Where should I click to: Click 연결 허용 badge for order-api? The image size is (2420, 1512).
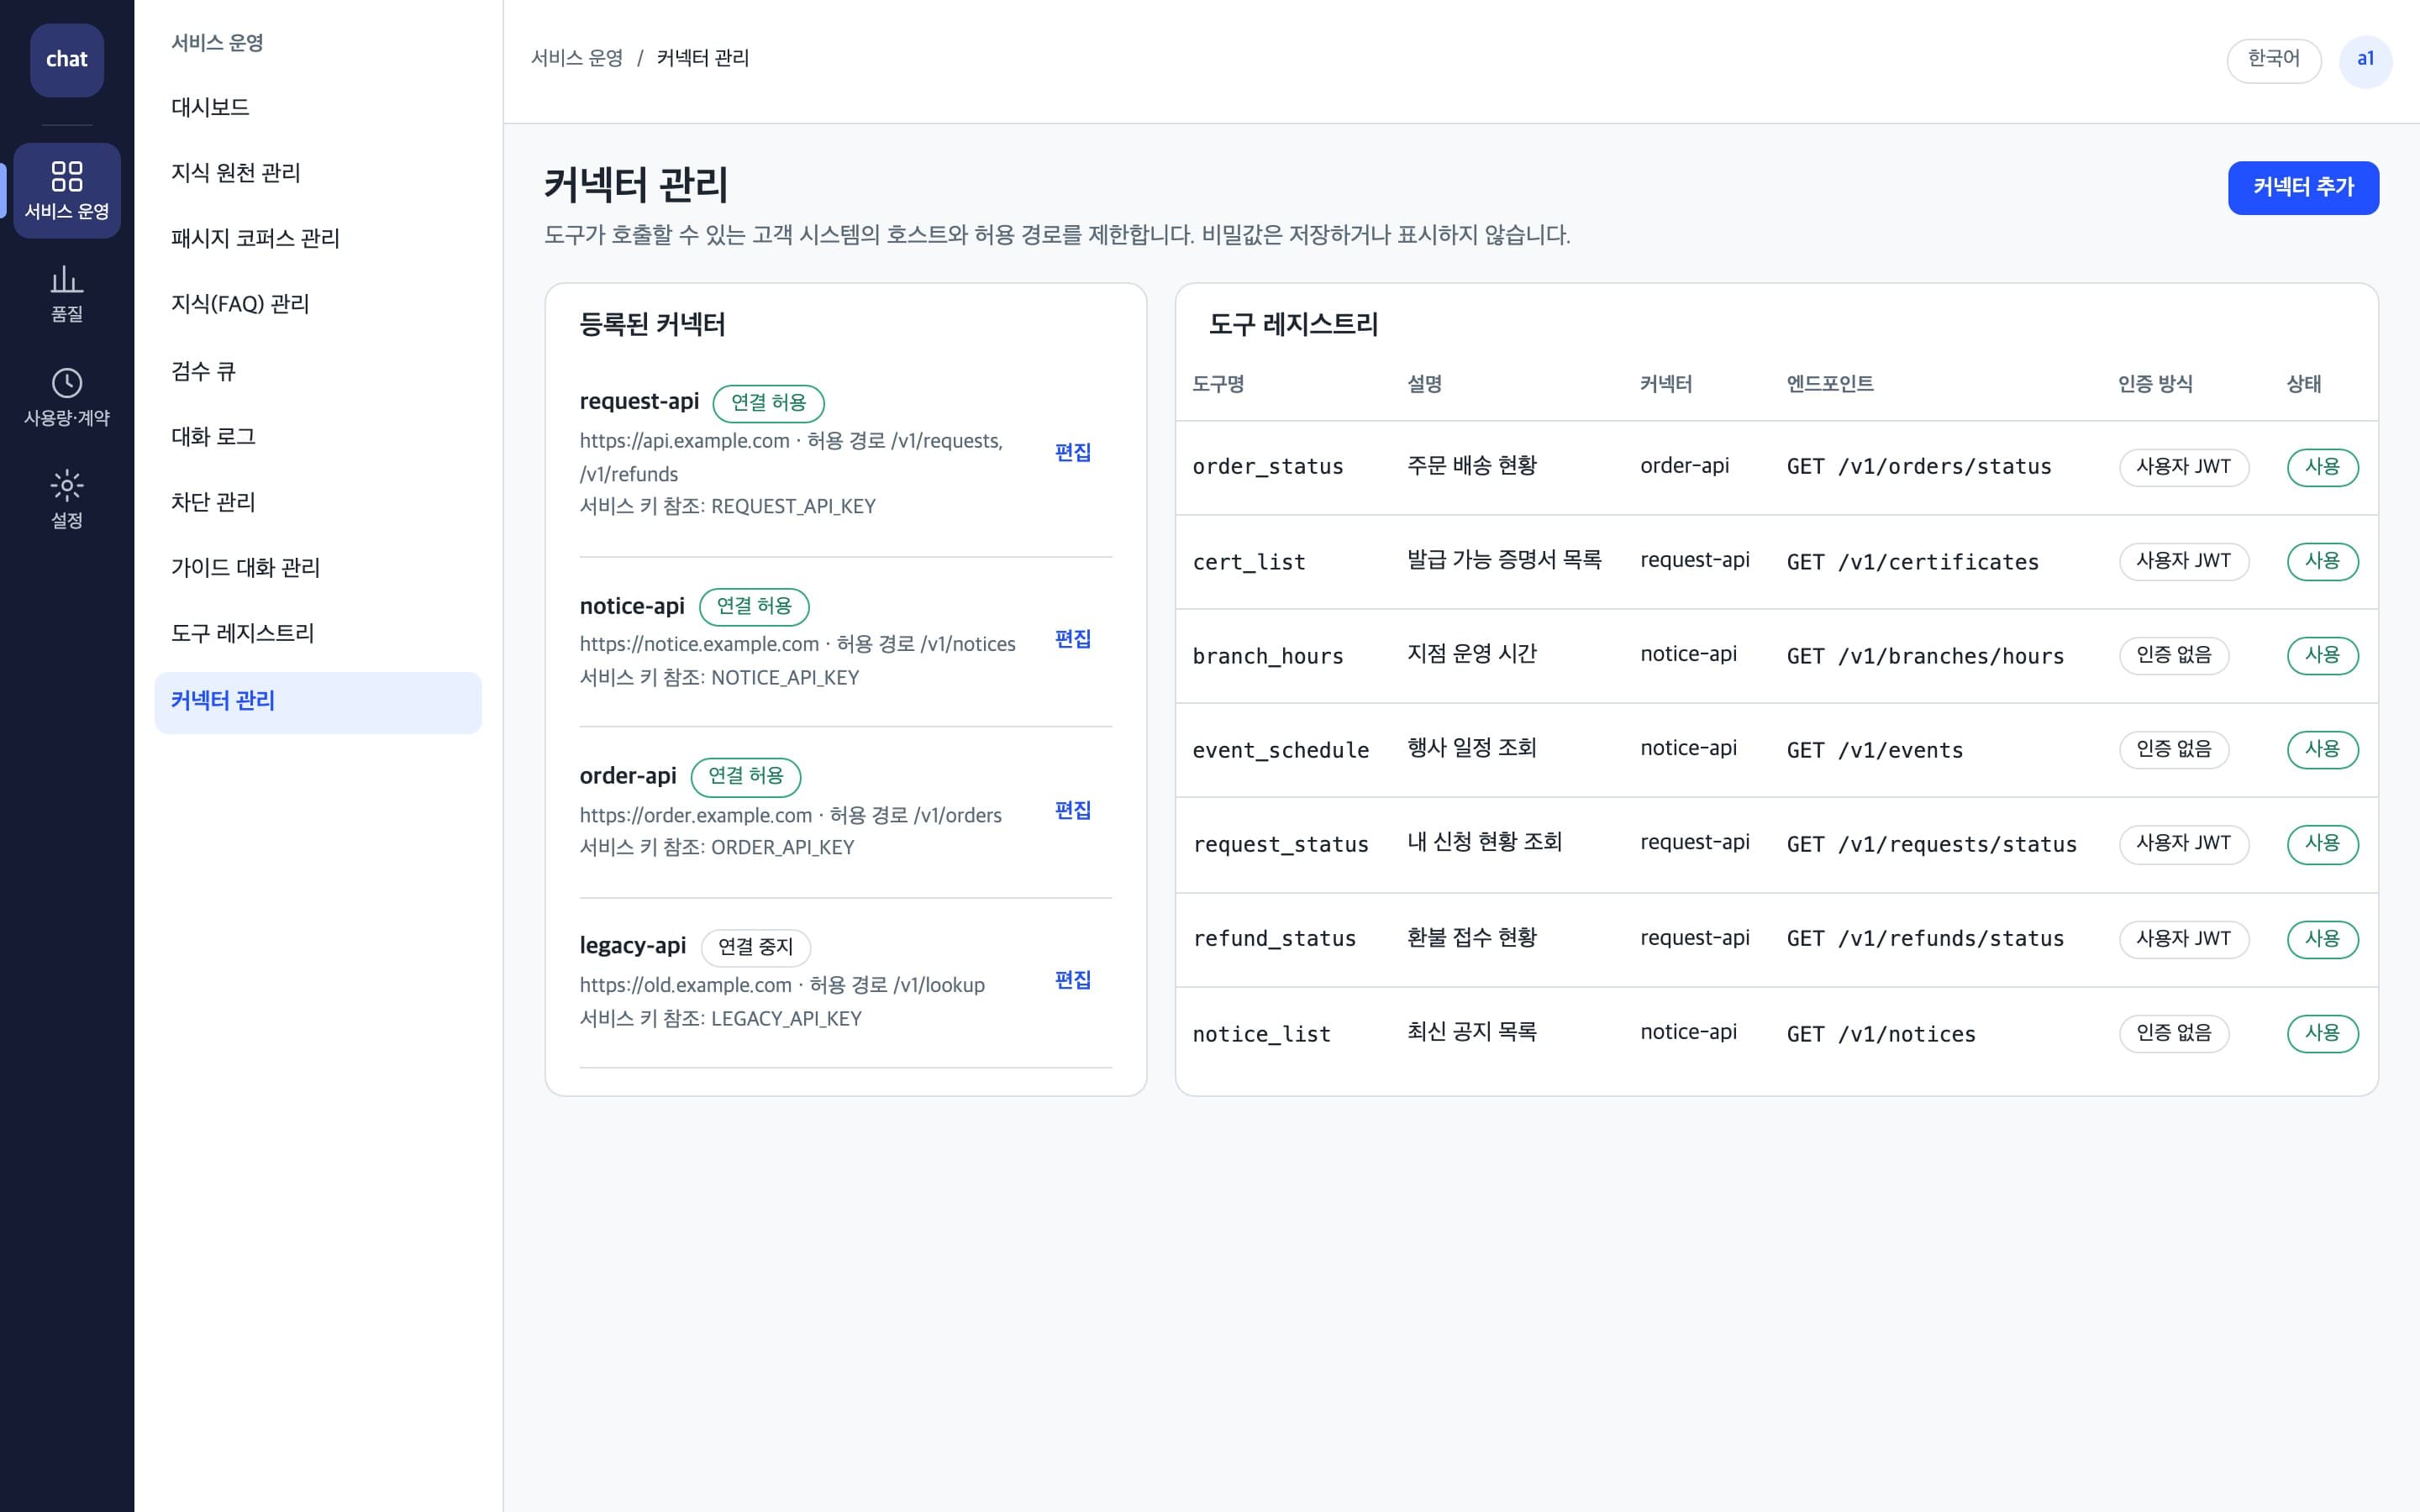tap(746, 776)
